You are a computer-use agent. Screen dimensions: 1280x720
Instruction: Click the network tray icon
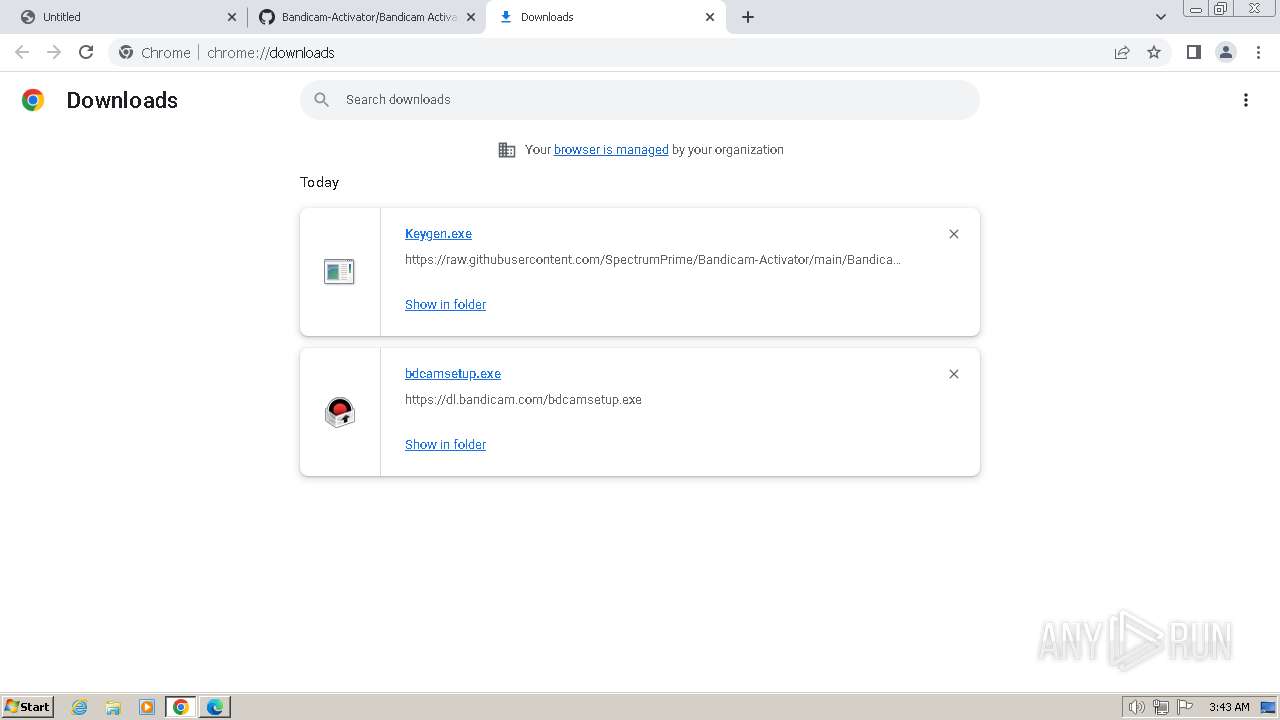pos(1161,707)
